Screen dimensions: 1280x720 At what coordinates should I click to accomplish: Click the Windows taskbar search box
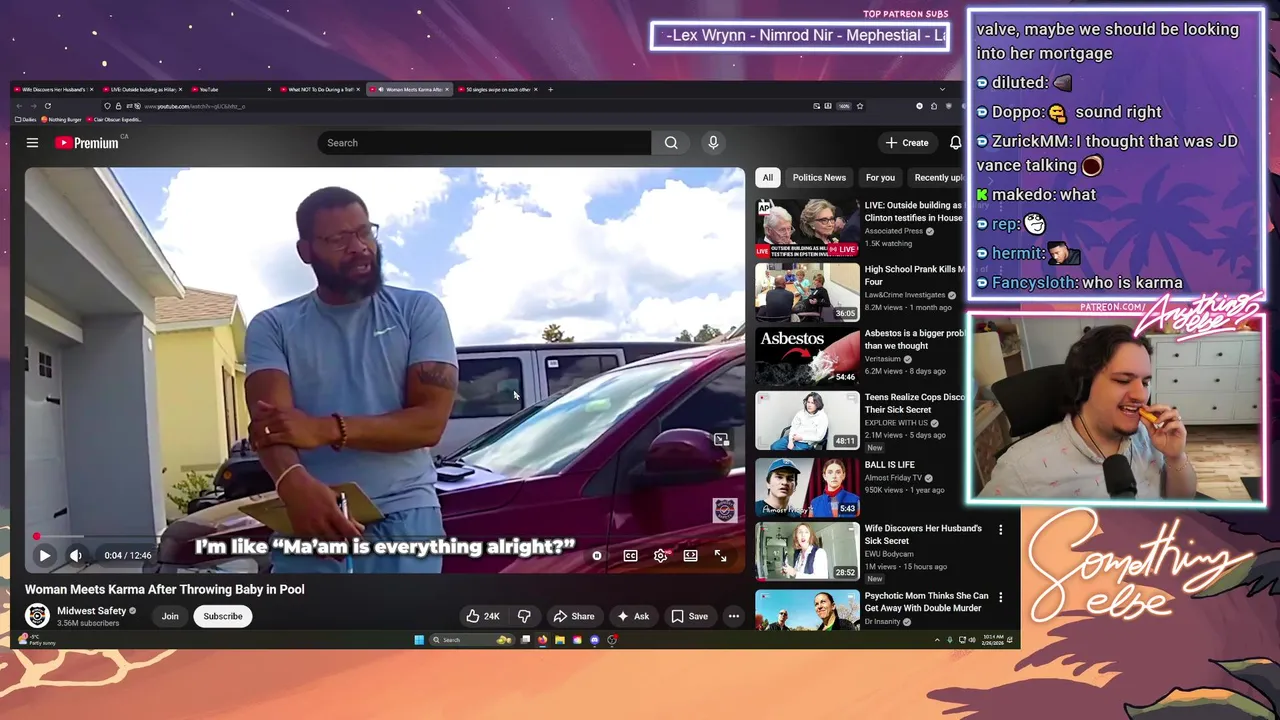point(471,640)
